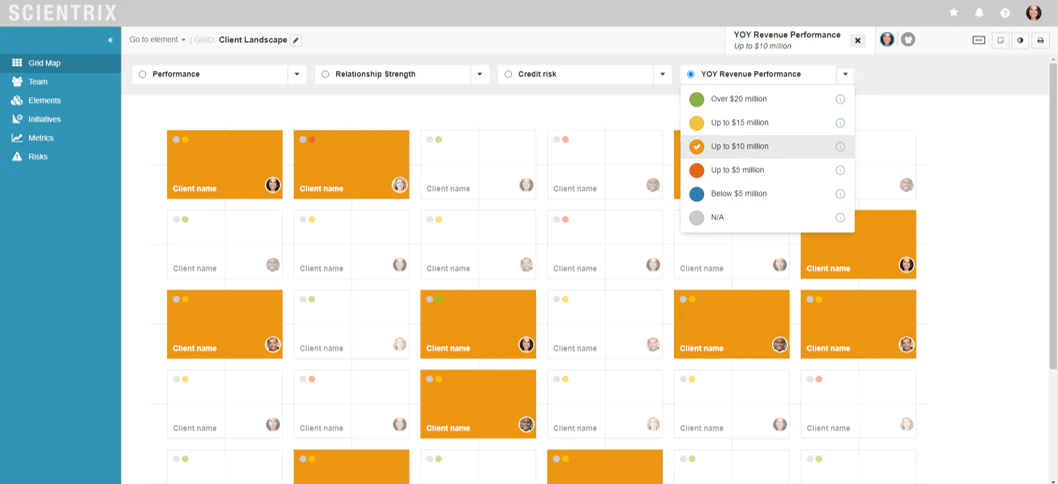The width and height of the screenshot is (1058, 484).
Task: Open the user profile avatar in the top bar
Action: [1033, 12]
